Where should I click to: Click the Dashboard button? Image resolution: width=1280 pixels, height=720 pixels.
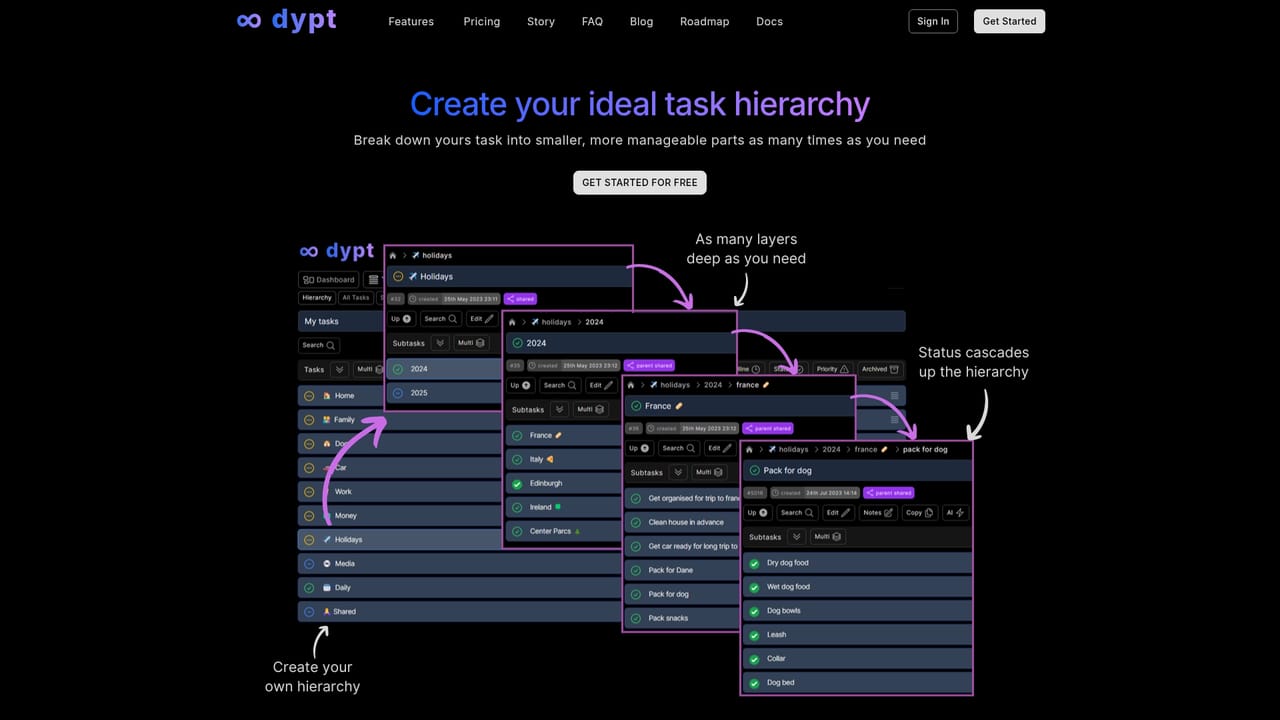329,279
